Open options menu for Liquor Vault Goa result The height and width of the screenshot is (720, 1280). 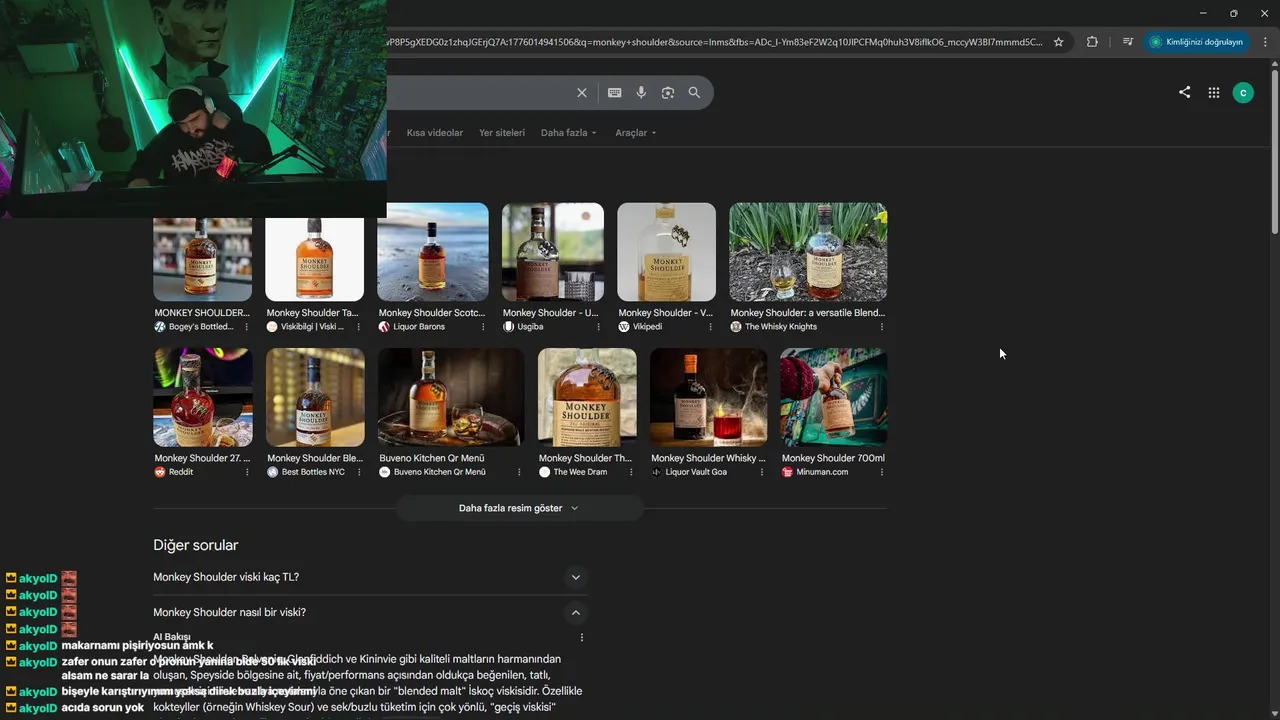point(762,472)
